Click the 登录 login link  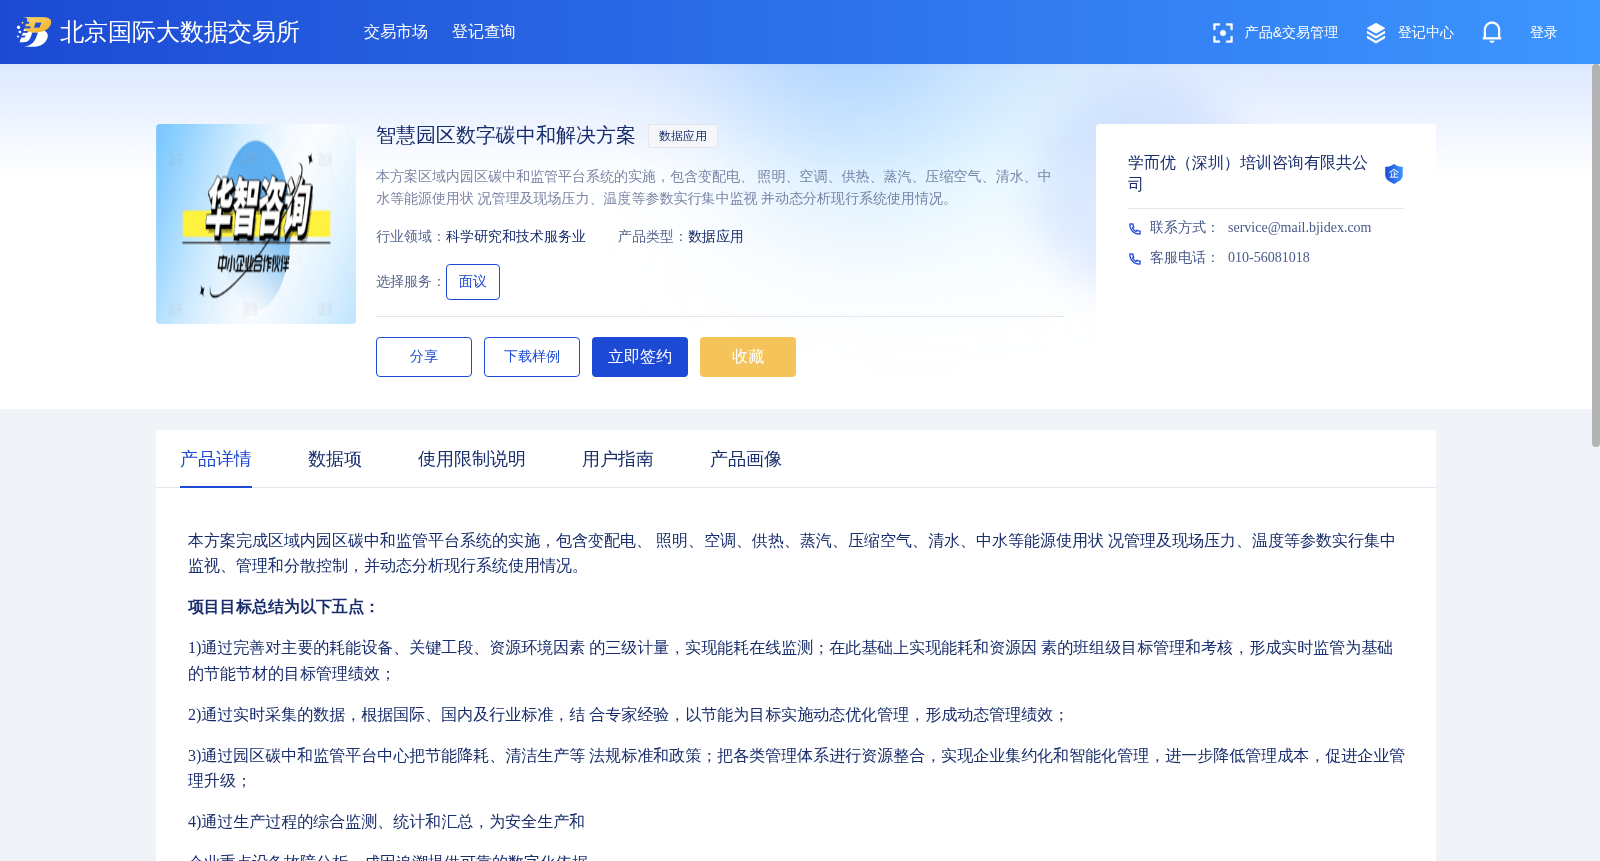coord(1544,33)
